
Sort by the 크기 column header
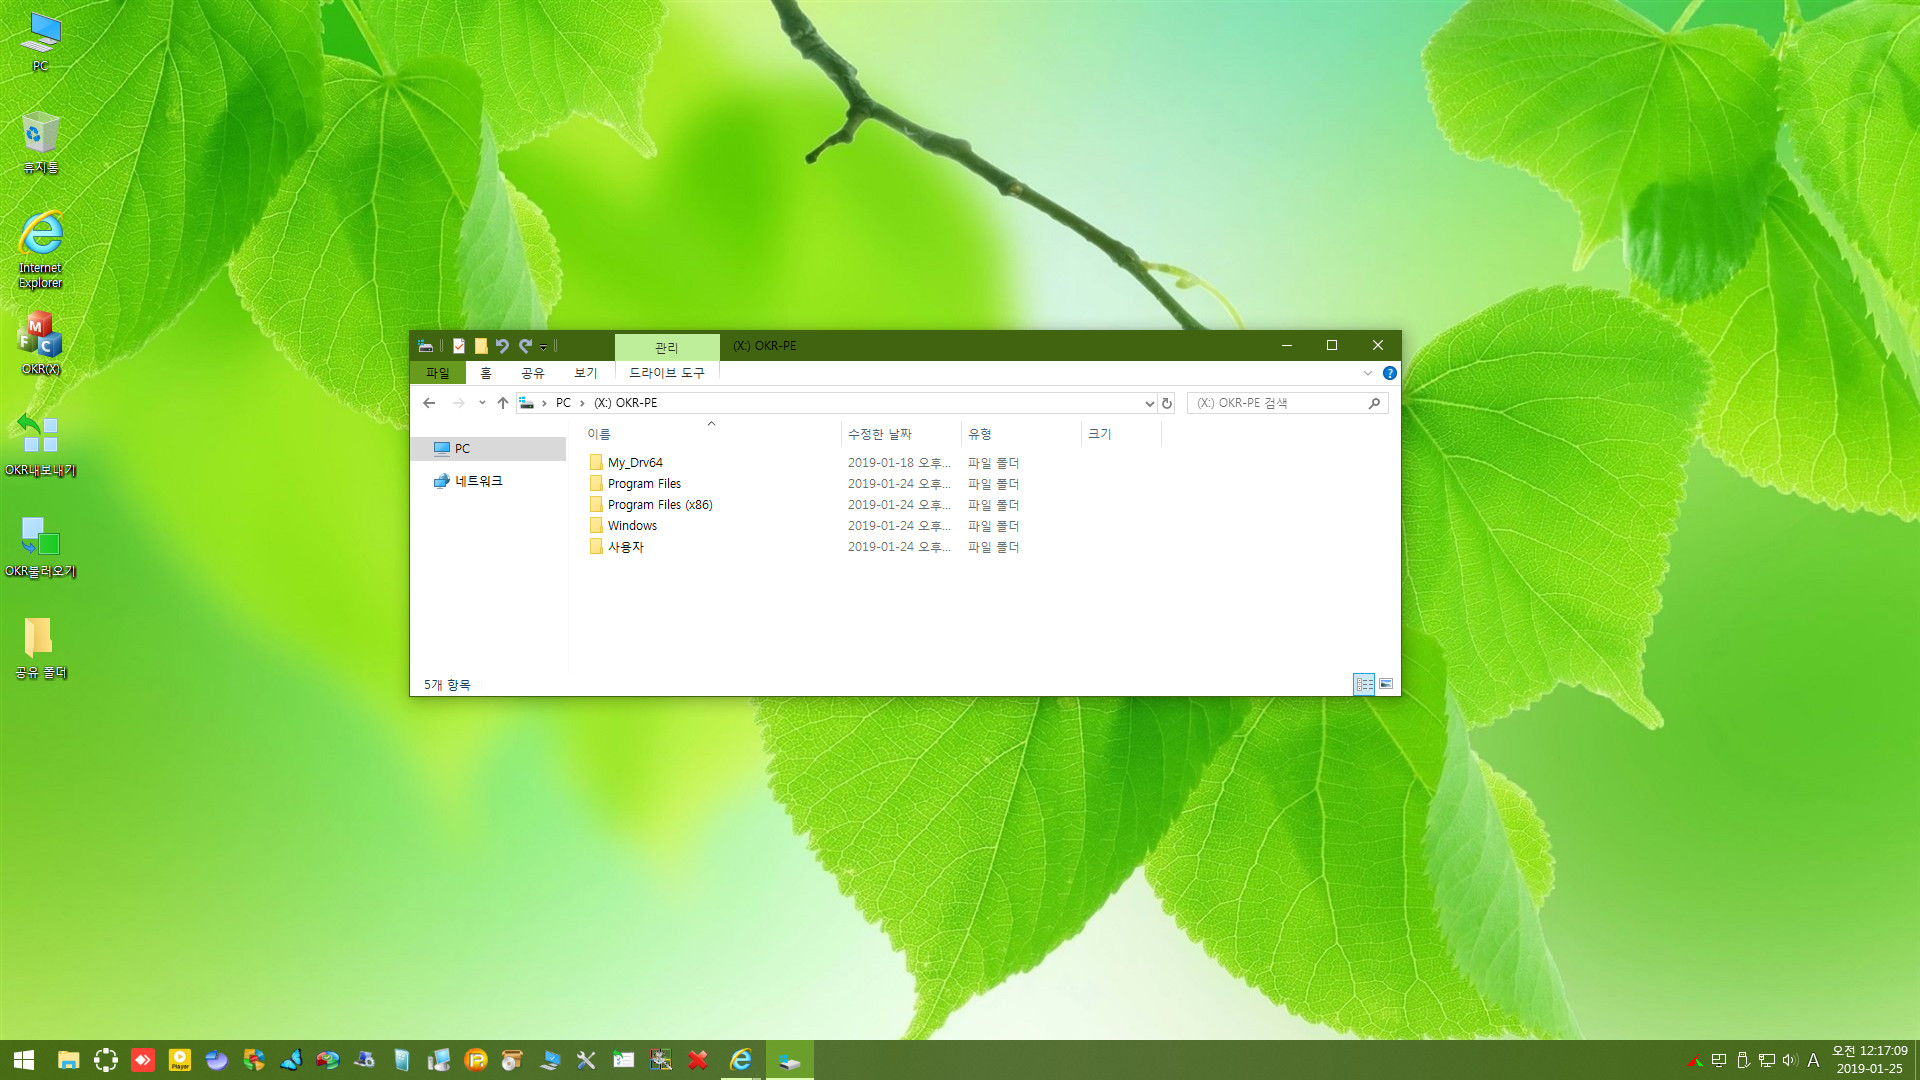[1121, 434]
